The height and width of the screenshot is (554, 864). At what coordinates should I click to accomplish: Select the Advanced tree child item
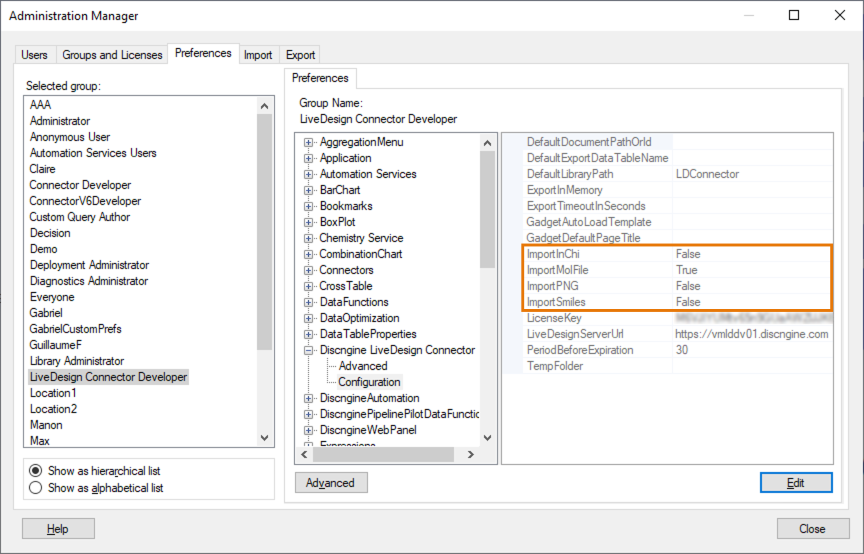pos(363,366)
